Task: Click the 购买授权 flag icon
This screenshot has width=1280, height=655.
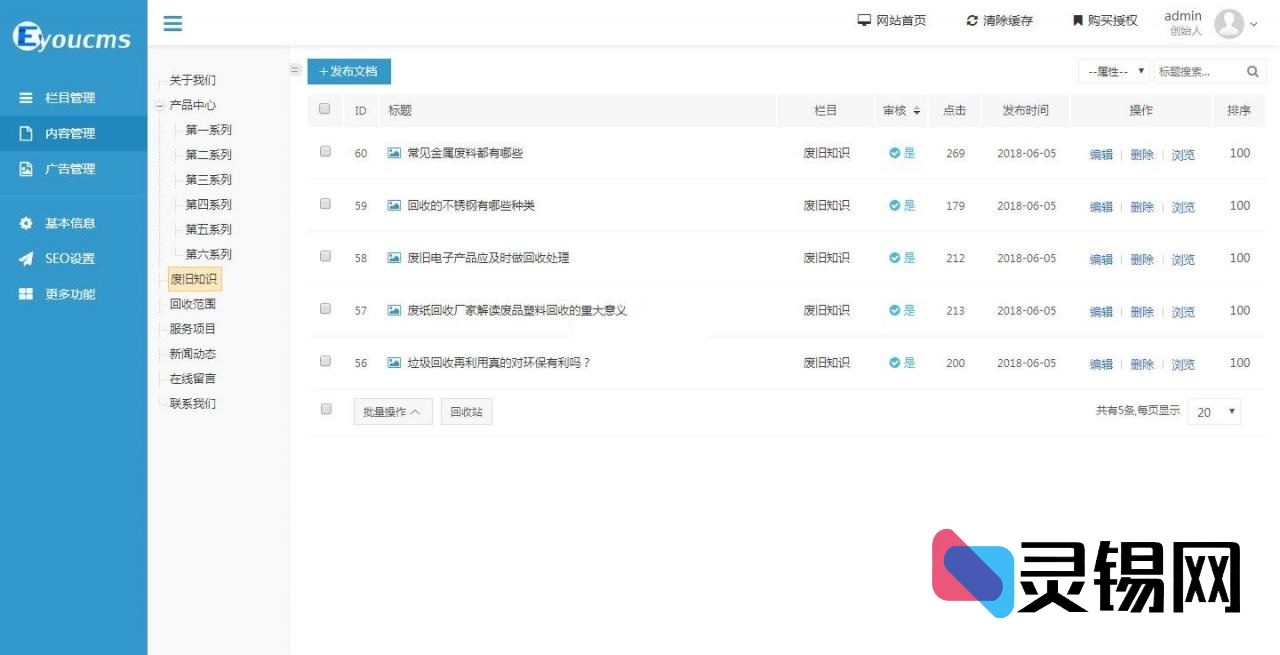Action: (x=1077, y=19)
